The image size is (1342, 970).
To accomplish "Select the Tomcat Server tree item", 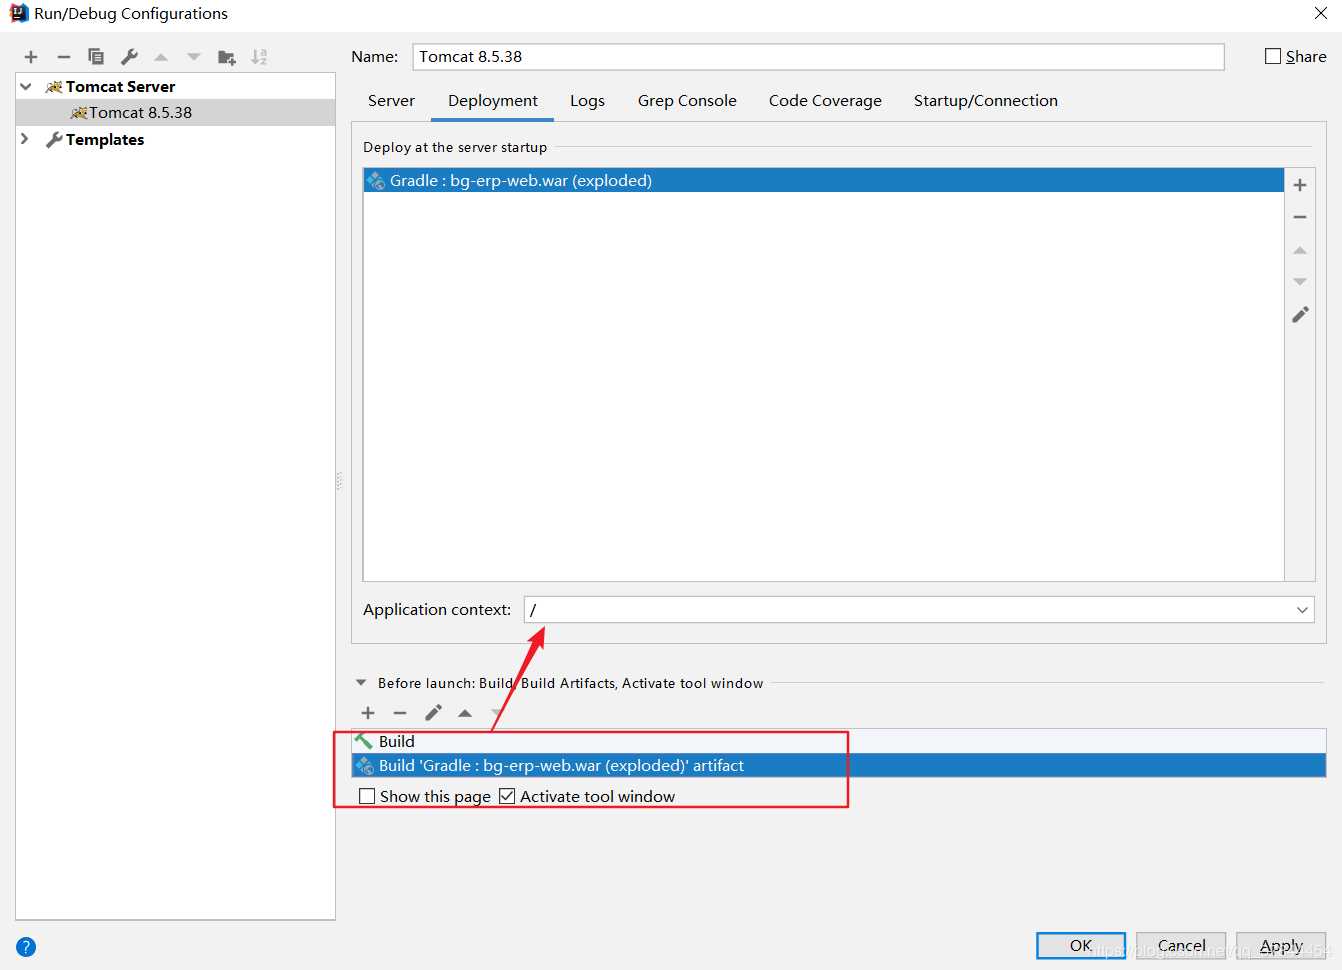I will 176,87.
